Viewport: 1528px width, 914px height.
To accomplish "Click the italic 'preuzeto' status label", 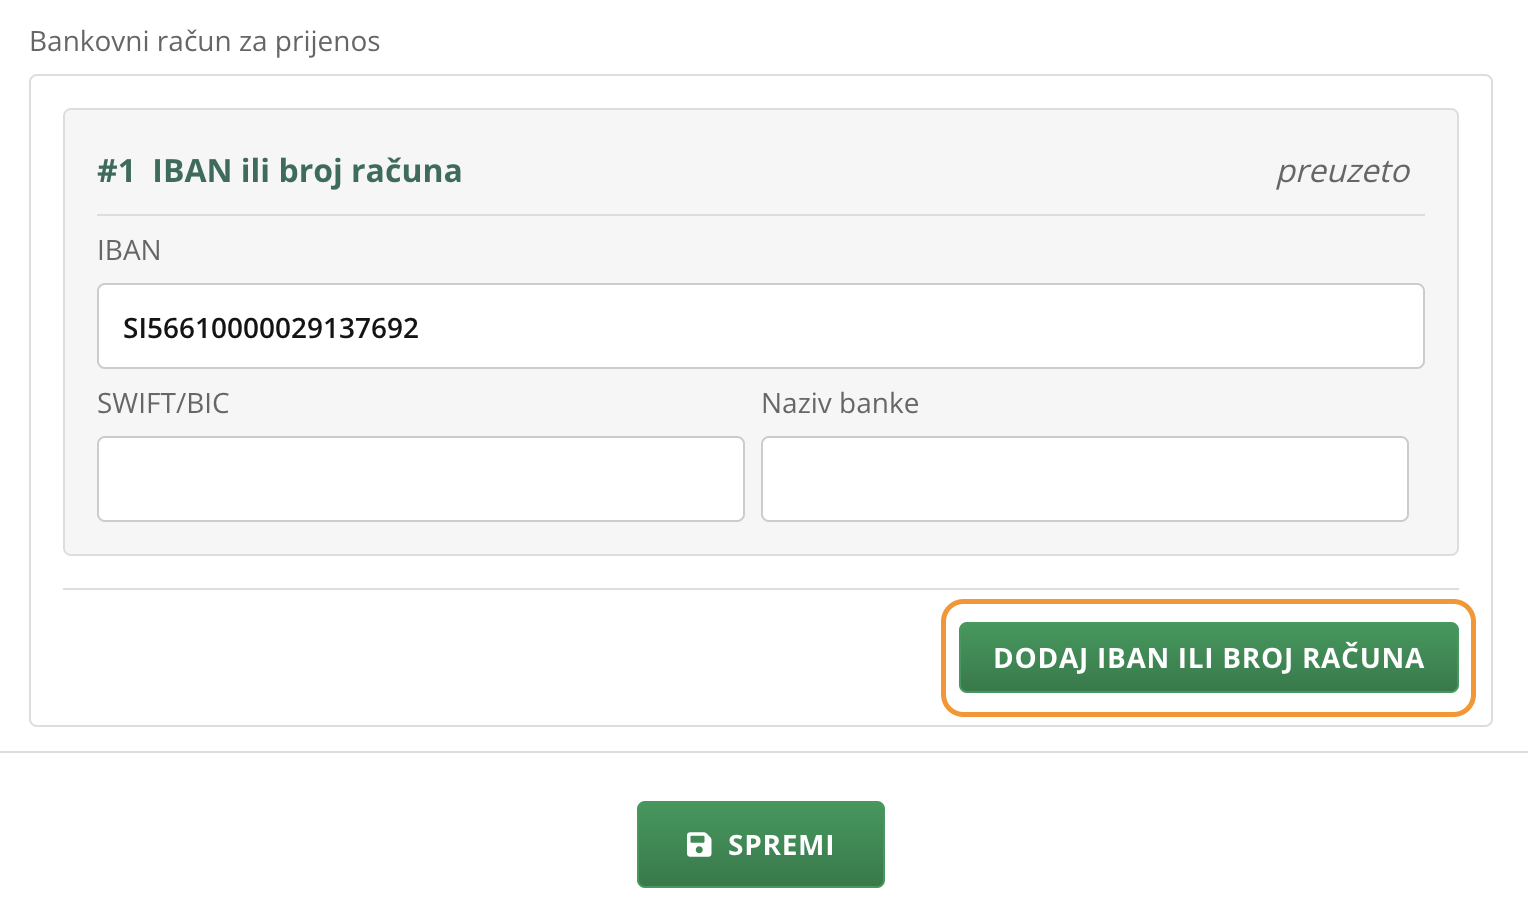I will (x=1343, y=171).
